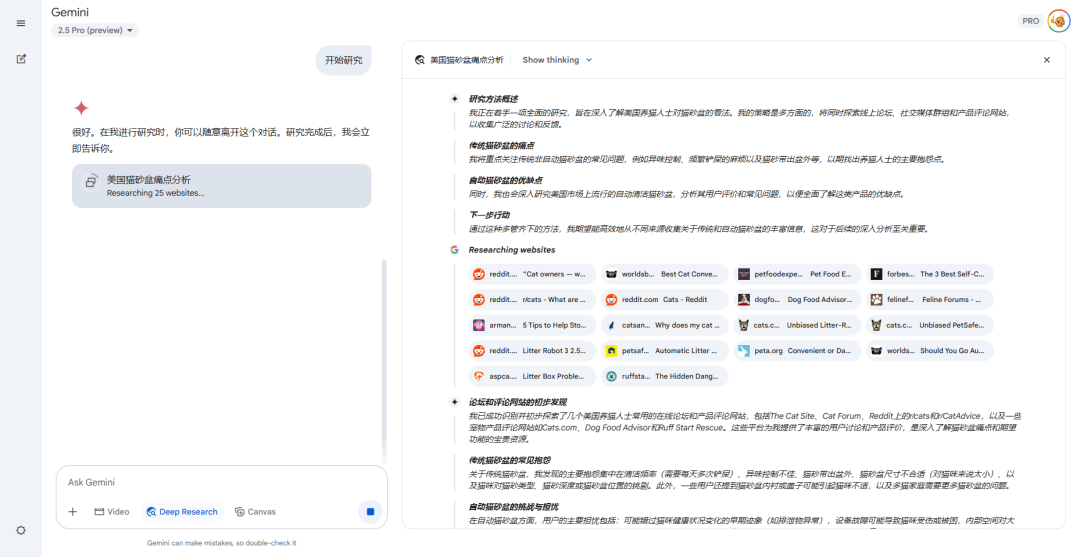Open Dog Food Advisor source chip
Image resolution: width=1080 pixels, height=557 pixels.
797,299
